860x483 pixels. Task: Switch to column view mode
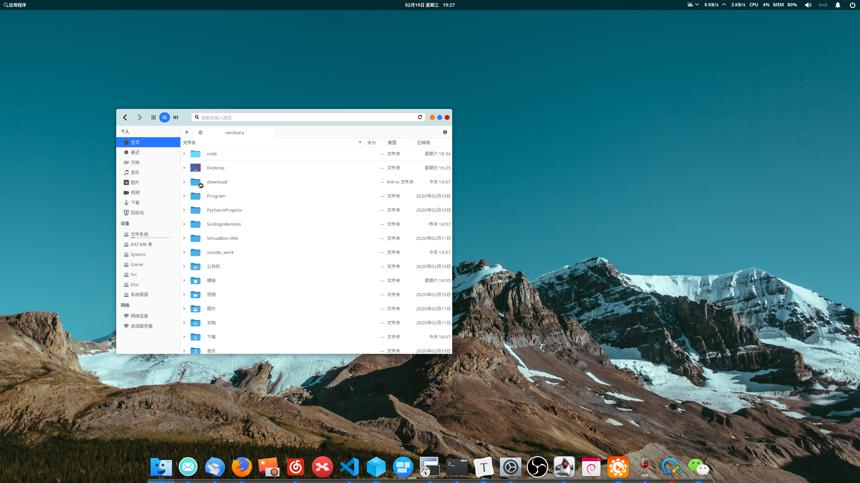176,117
